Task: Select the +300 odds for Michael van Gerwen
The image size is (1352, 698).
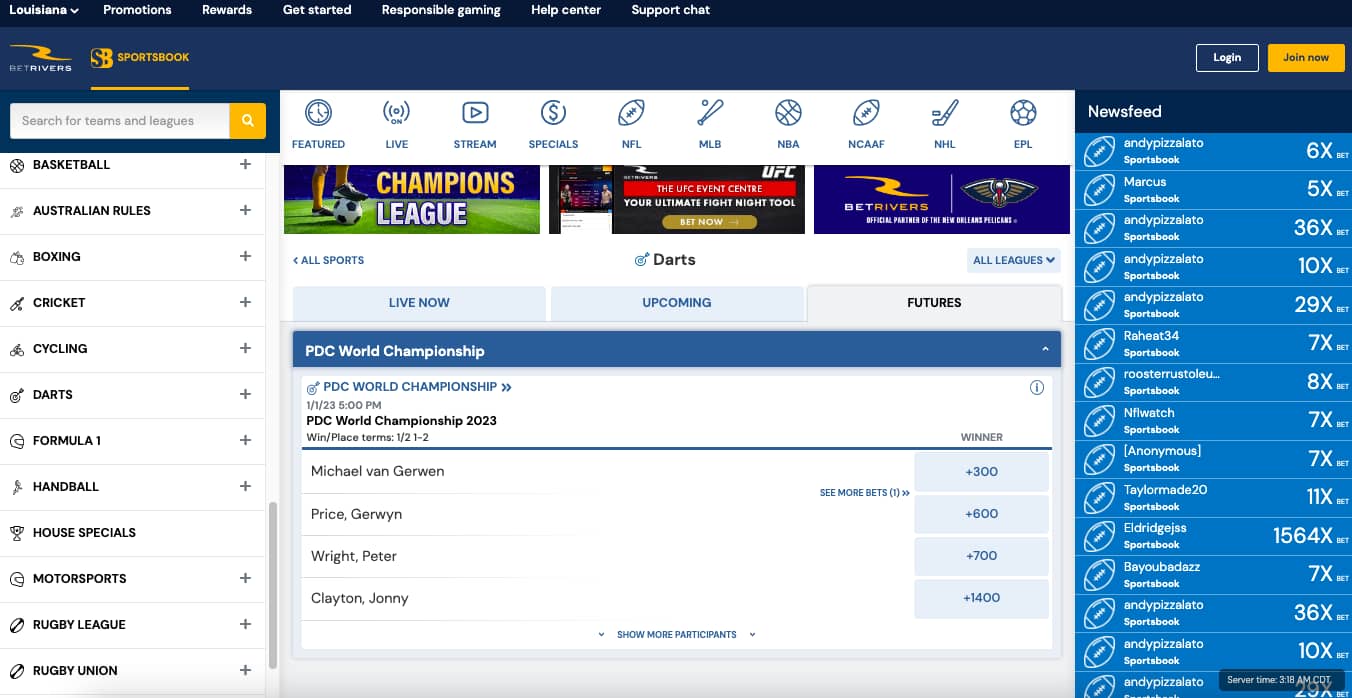Action: (981, 470)
